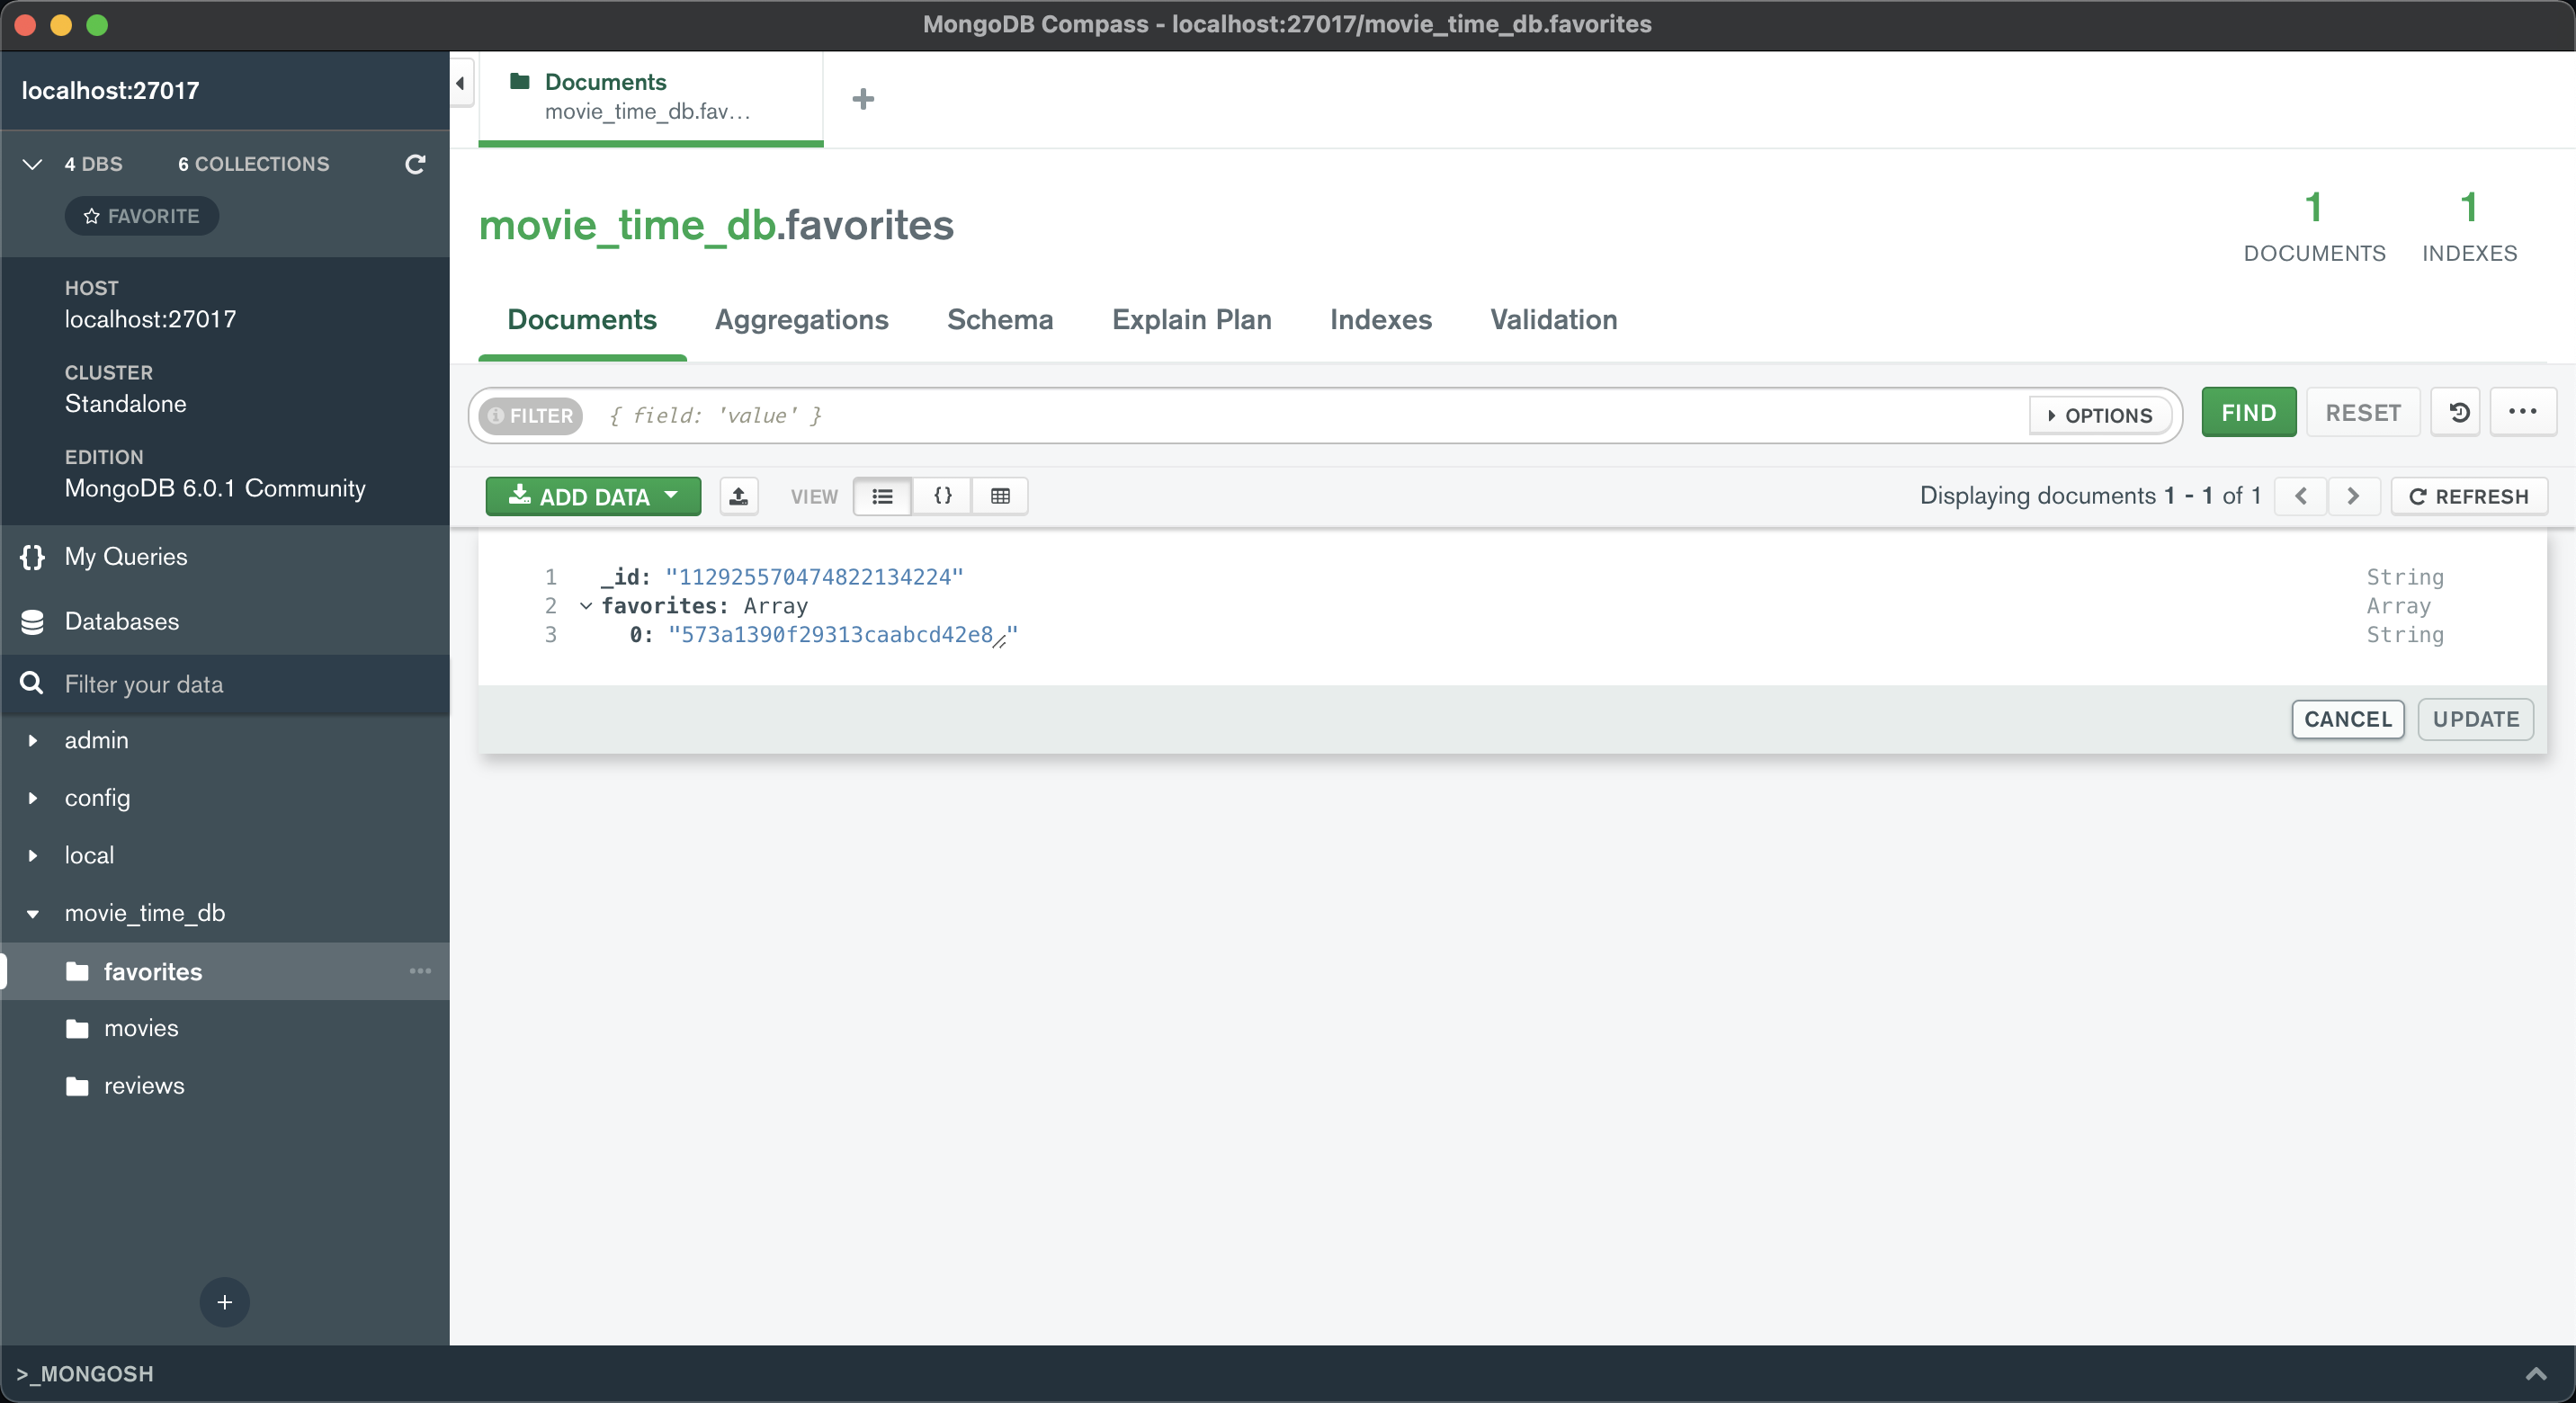Click UPDATE to save the document
The height and width of the screenshot is (1403, 2576).
pyautogui.click(x=2475, y=719)
